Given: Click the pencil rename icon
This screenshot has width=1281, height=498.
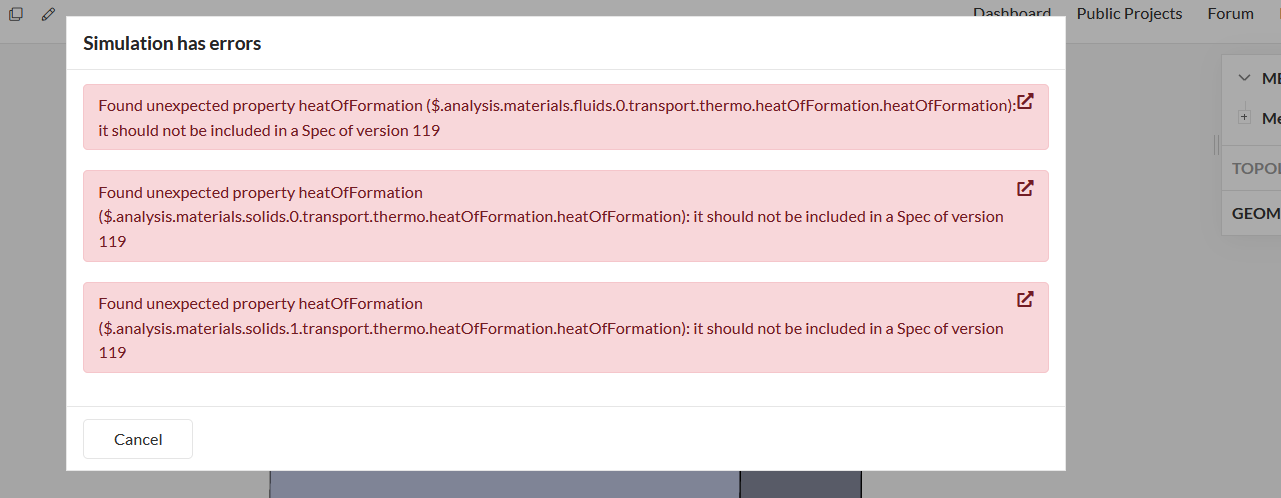Looking at the screenshot, I should click(x=49, y=14).
